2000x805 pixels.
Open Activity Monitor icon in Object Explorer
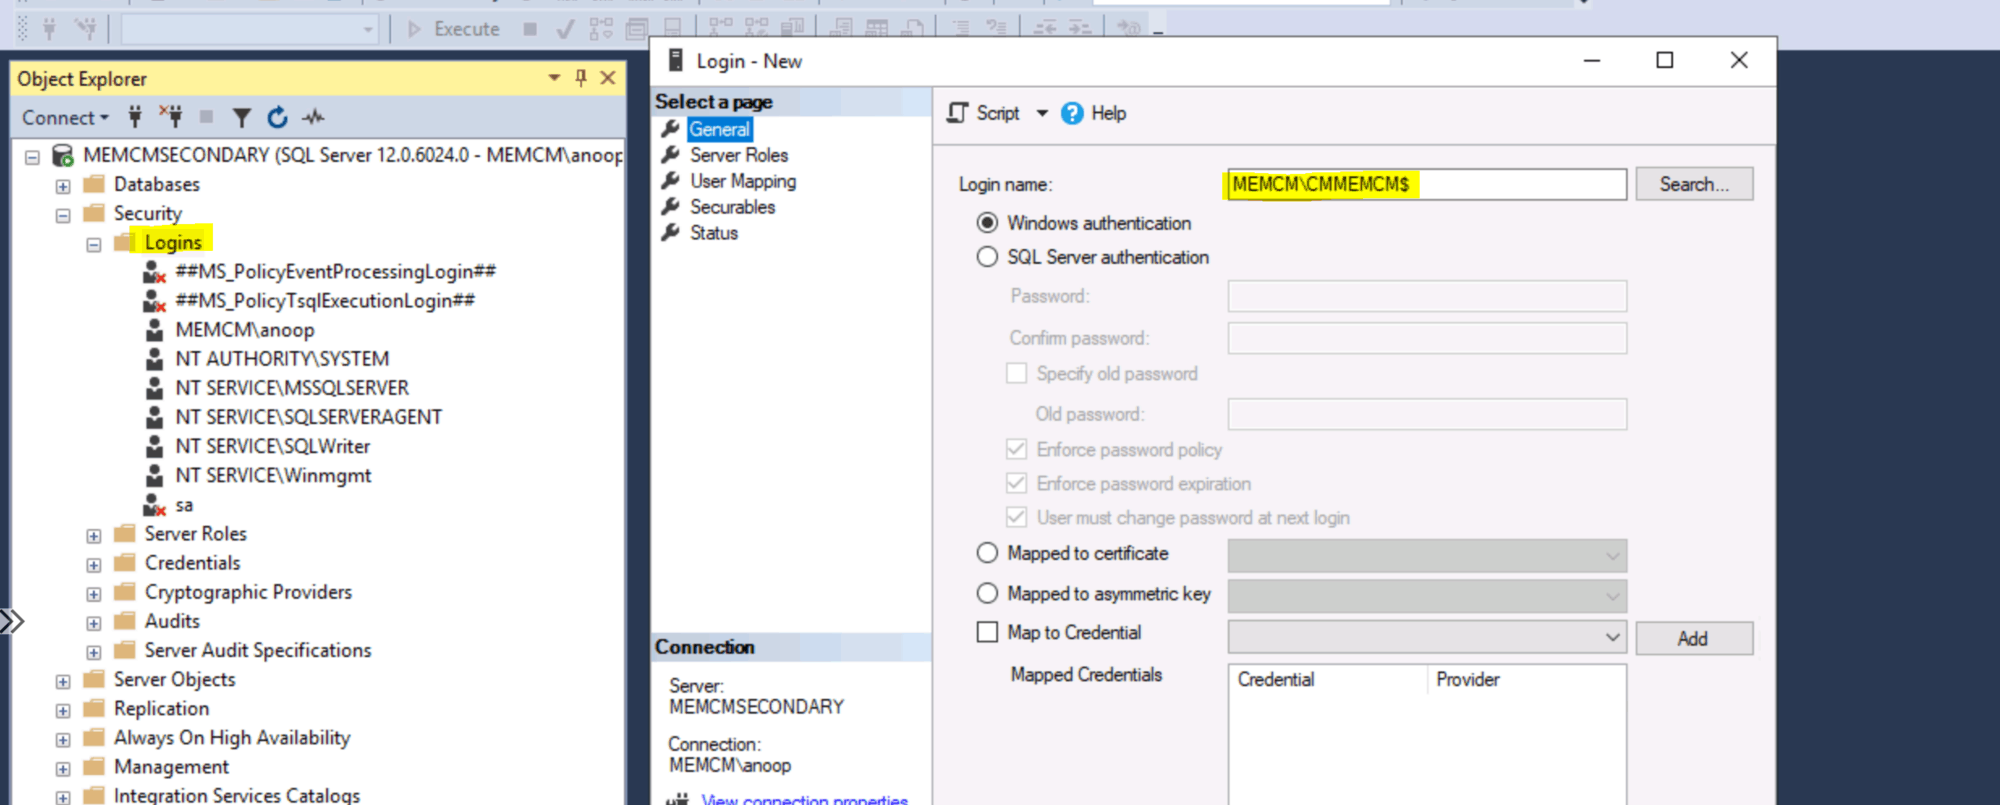[x=314, y=117]
